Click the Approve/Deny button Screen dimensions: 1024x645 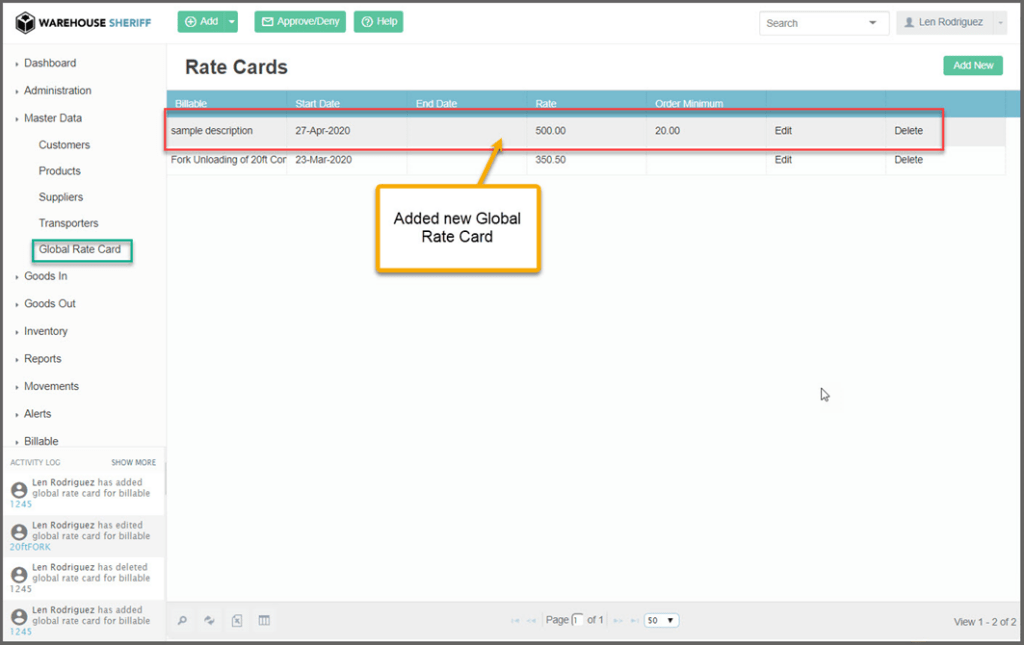pos(300,22)
